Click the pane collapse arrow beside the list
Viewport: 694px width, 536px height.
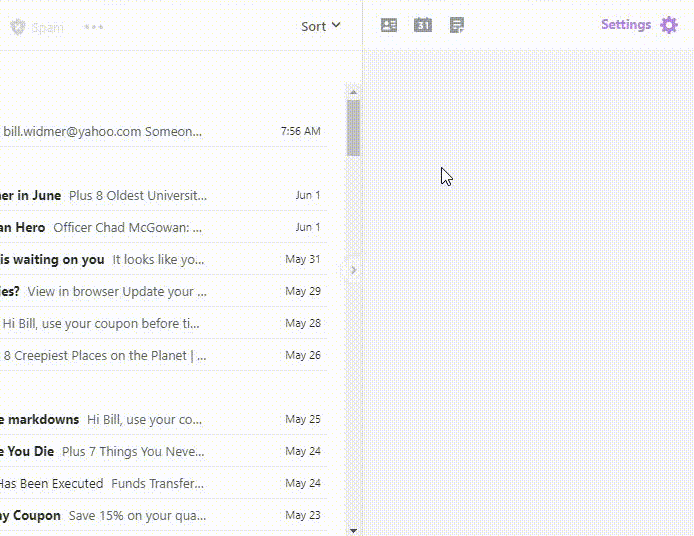click(x=352, y=269)
